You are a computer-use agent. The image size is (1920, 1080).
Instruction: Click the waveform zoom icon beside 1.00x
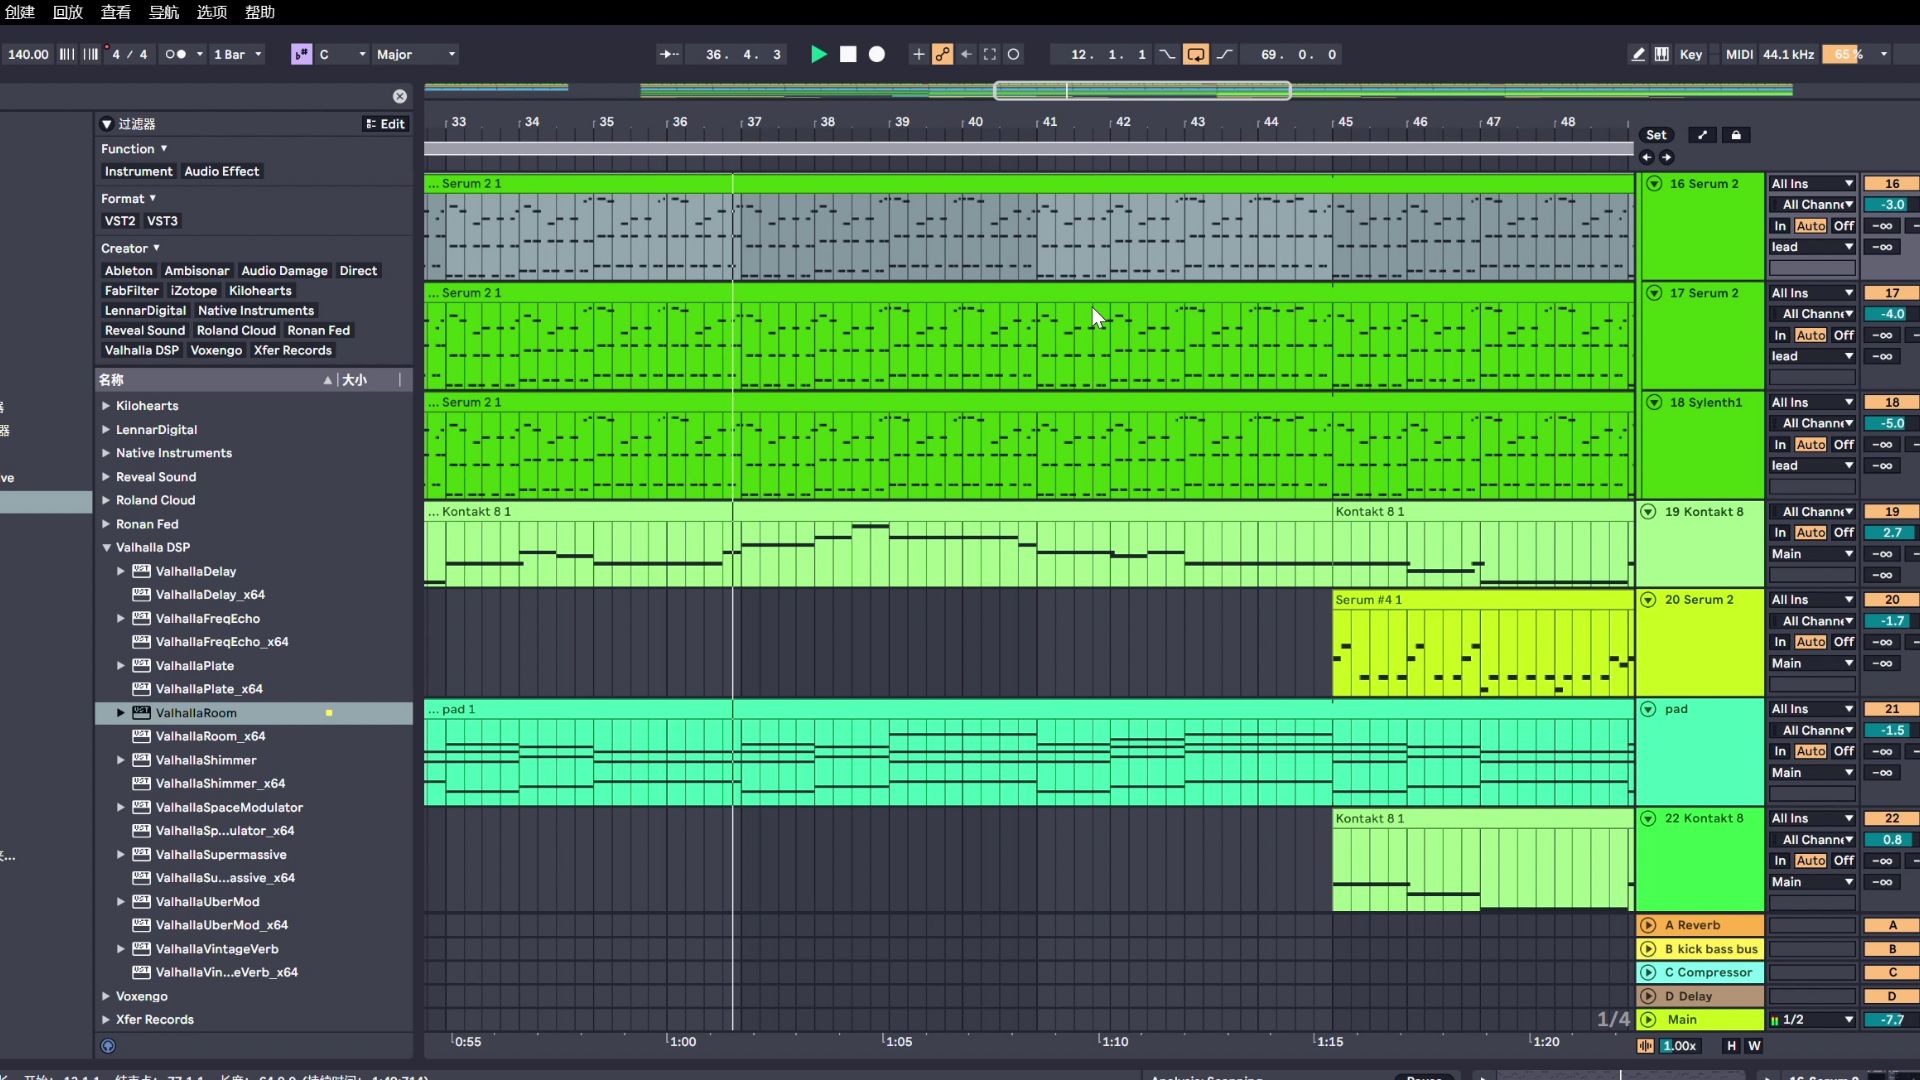pos(1645,1046)
